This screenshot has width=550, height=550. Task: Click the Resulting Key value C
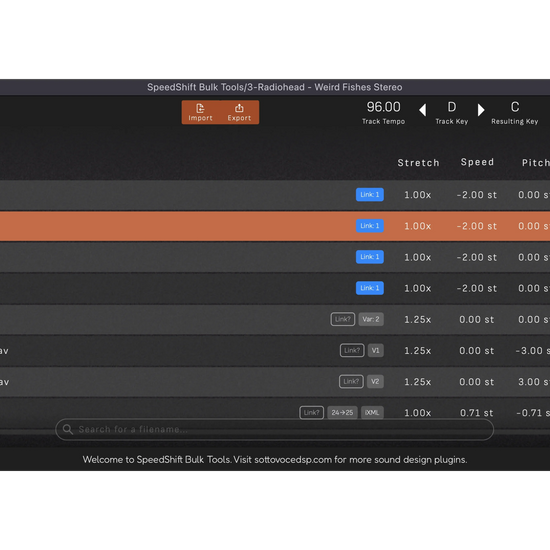point(515,107)
